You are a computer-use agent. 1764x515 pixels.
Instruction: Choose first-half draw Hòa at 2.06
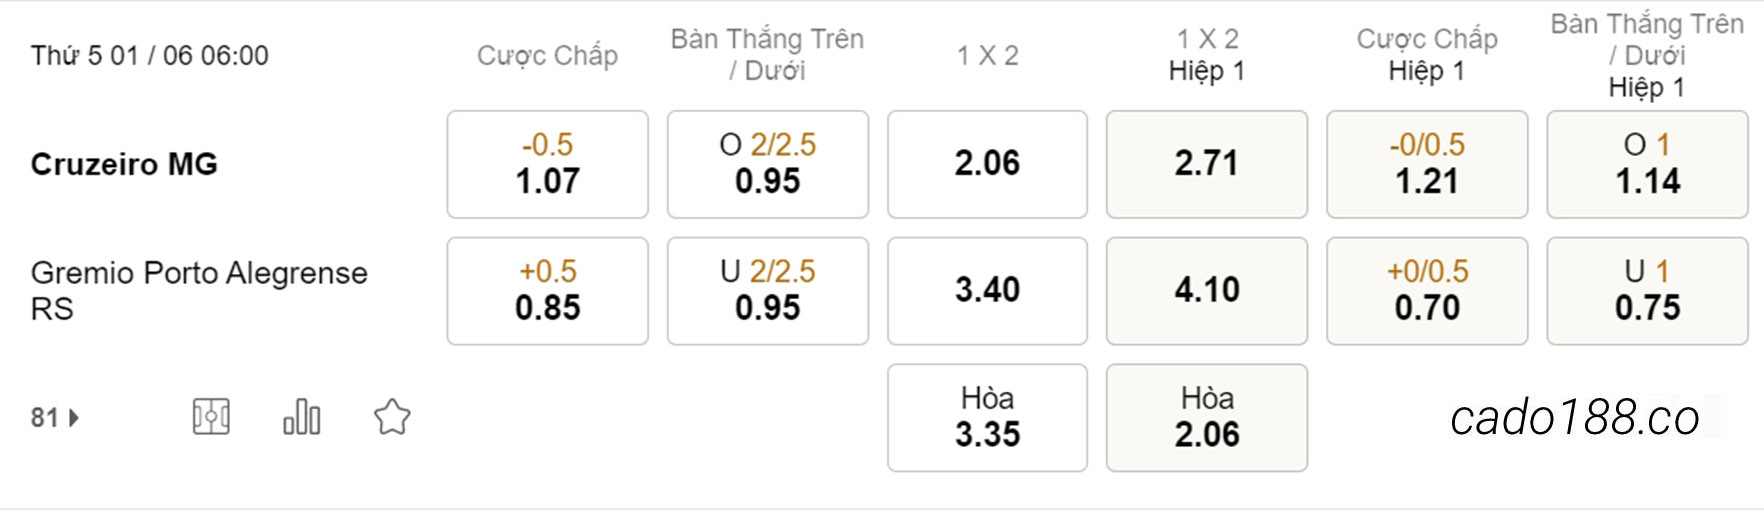tap(1207, 418)
